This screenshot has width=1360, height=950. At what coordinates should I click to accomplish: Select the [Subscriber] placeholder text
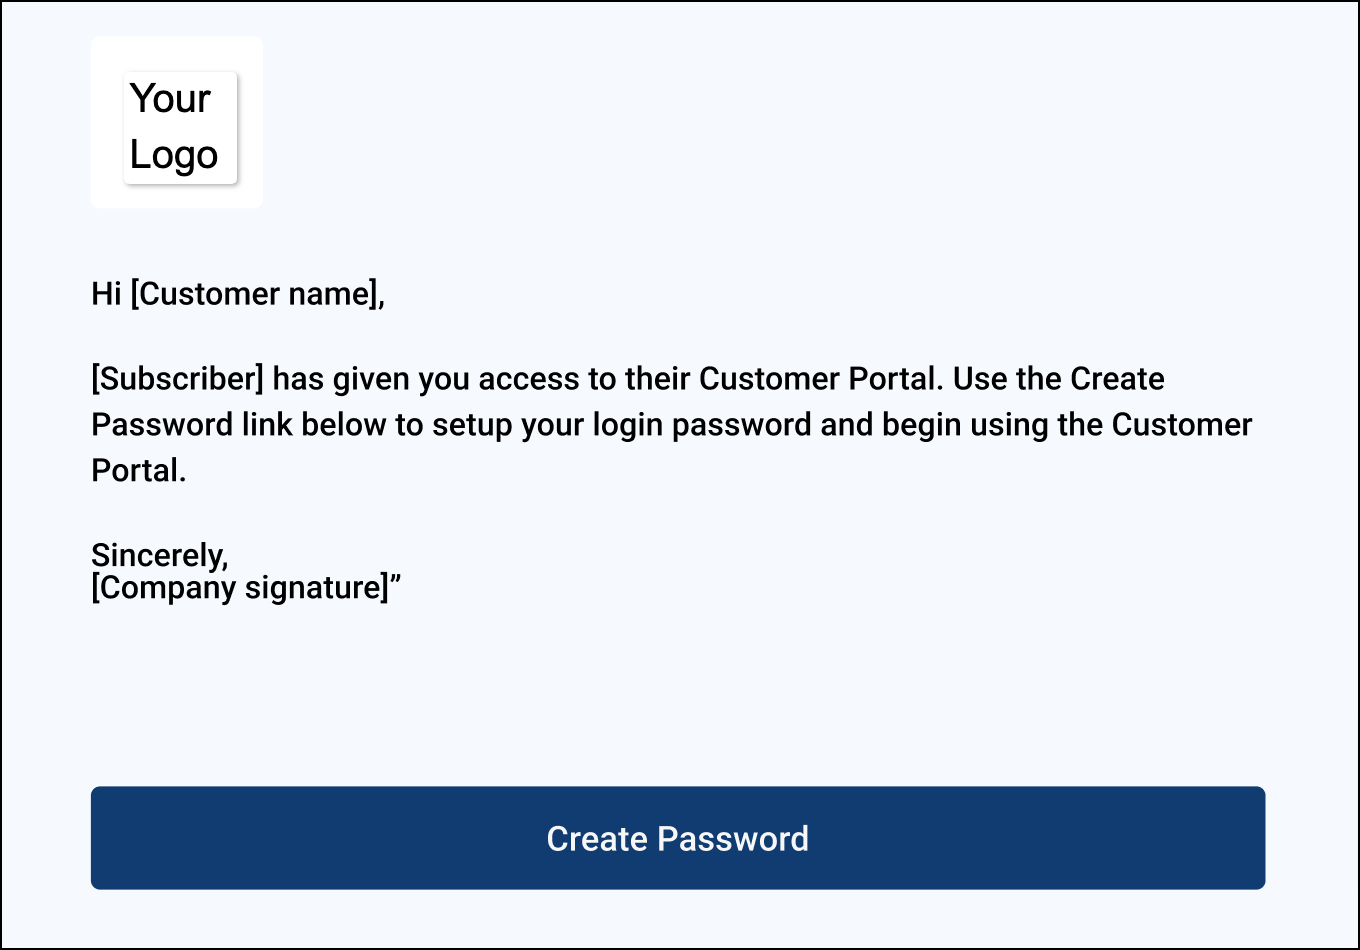click(177, 378)
